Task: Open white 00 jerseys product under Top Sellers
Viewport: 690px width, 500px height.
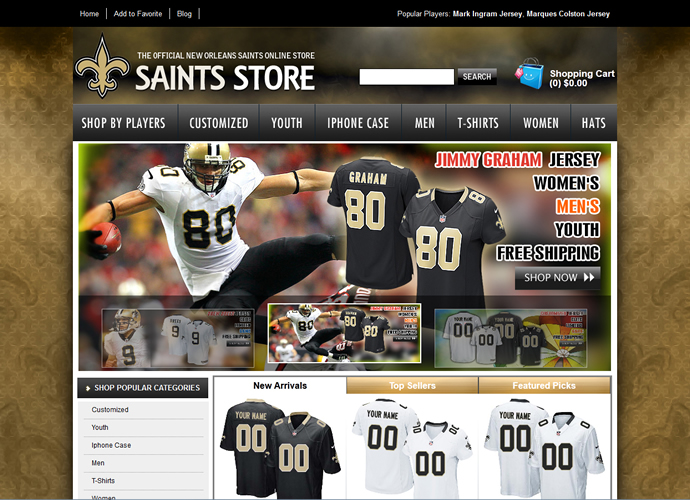Action: pyautogui.click(x=412, y=448)
